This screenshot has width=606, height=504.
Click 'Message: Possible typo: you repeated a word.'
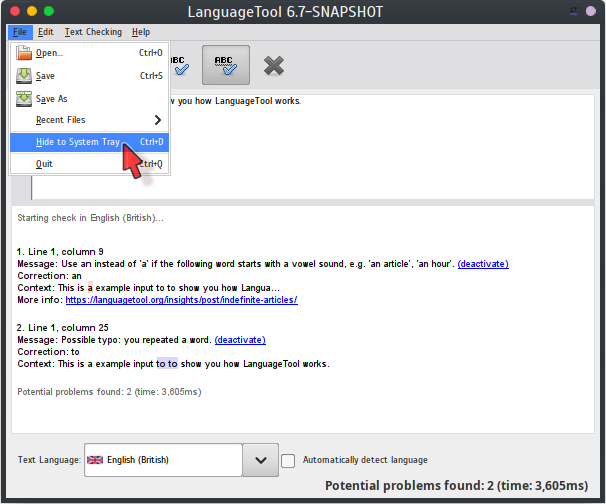click(114, 340)
